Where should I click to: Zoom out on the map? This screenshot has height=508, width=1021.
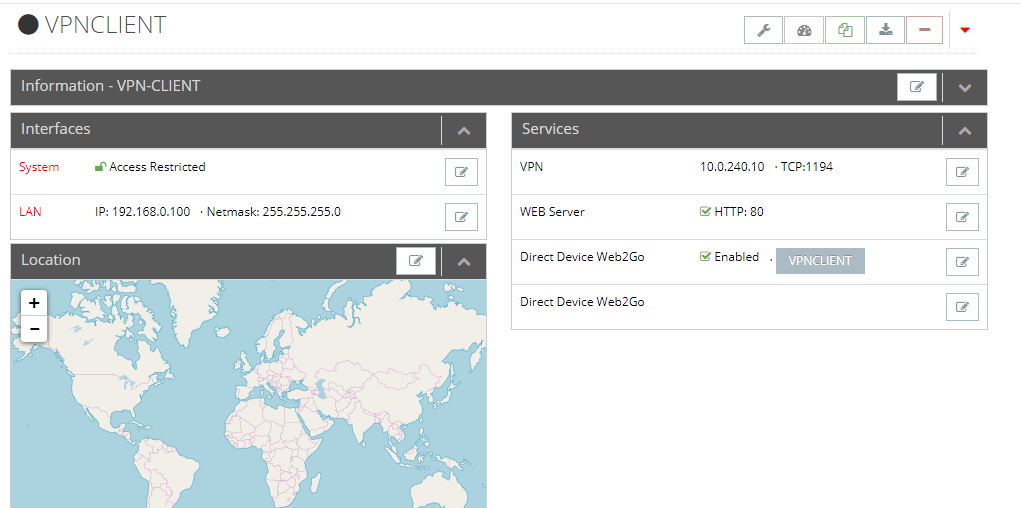[x=35, y=328]
